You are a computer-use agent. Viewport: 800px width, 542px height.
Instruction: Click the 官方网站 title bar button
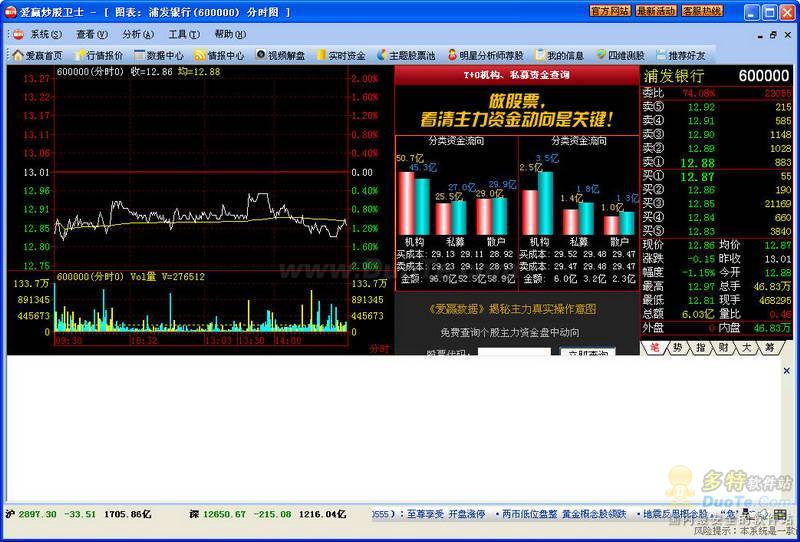(610, 11)
